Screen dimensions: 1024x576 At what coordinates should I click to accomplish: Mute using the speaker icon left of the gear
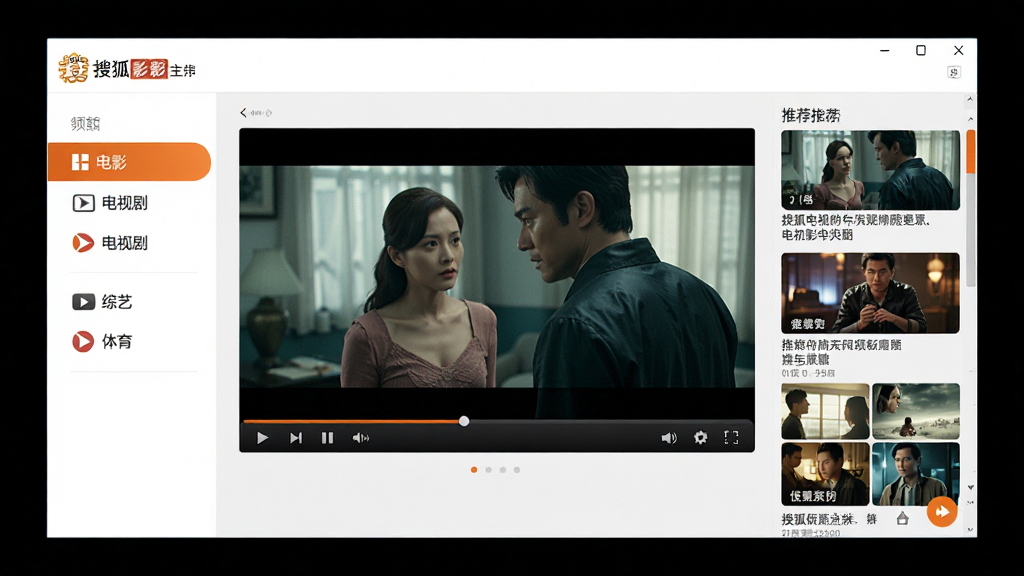tap(669, 438)
